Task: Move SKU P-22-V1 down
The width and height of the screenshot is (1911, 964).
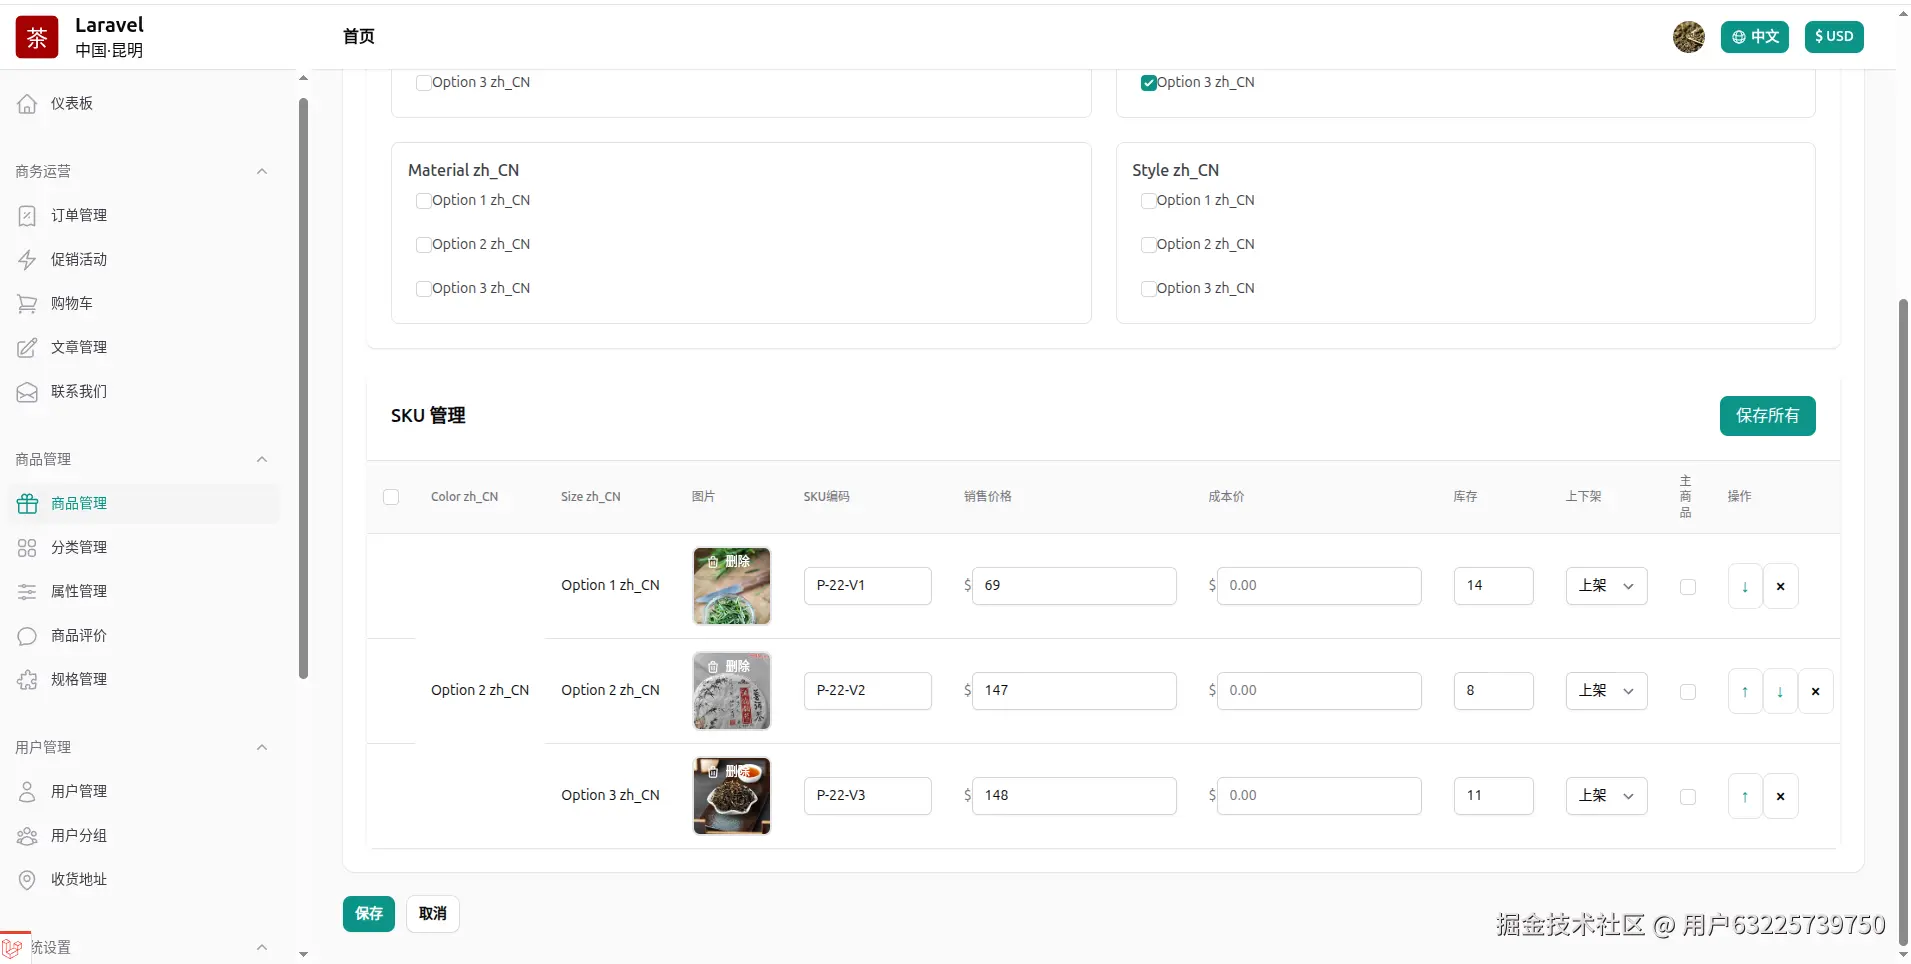Action: pos(1745,587)
